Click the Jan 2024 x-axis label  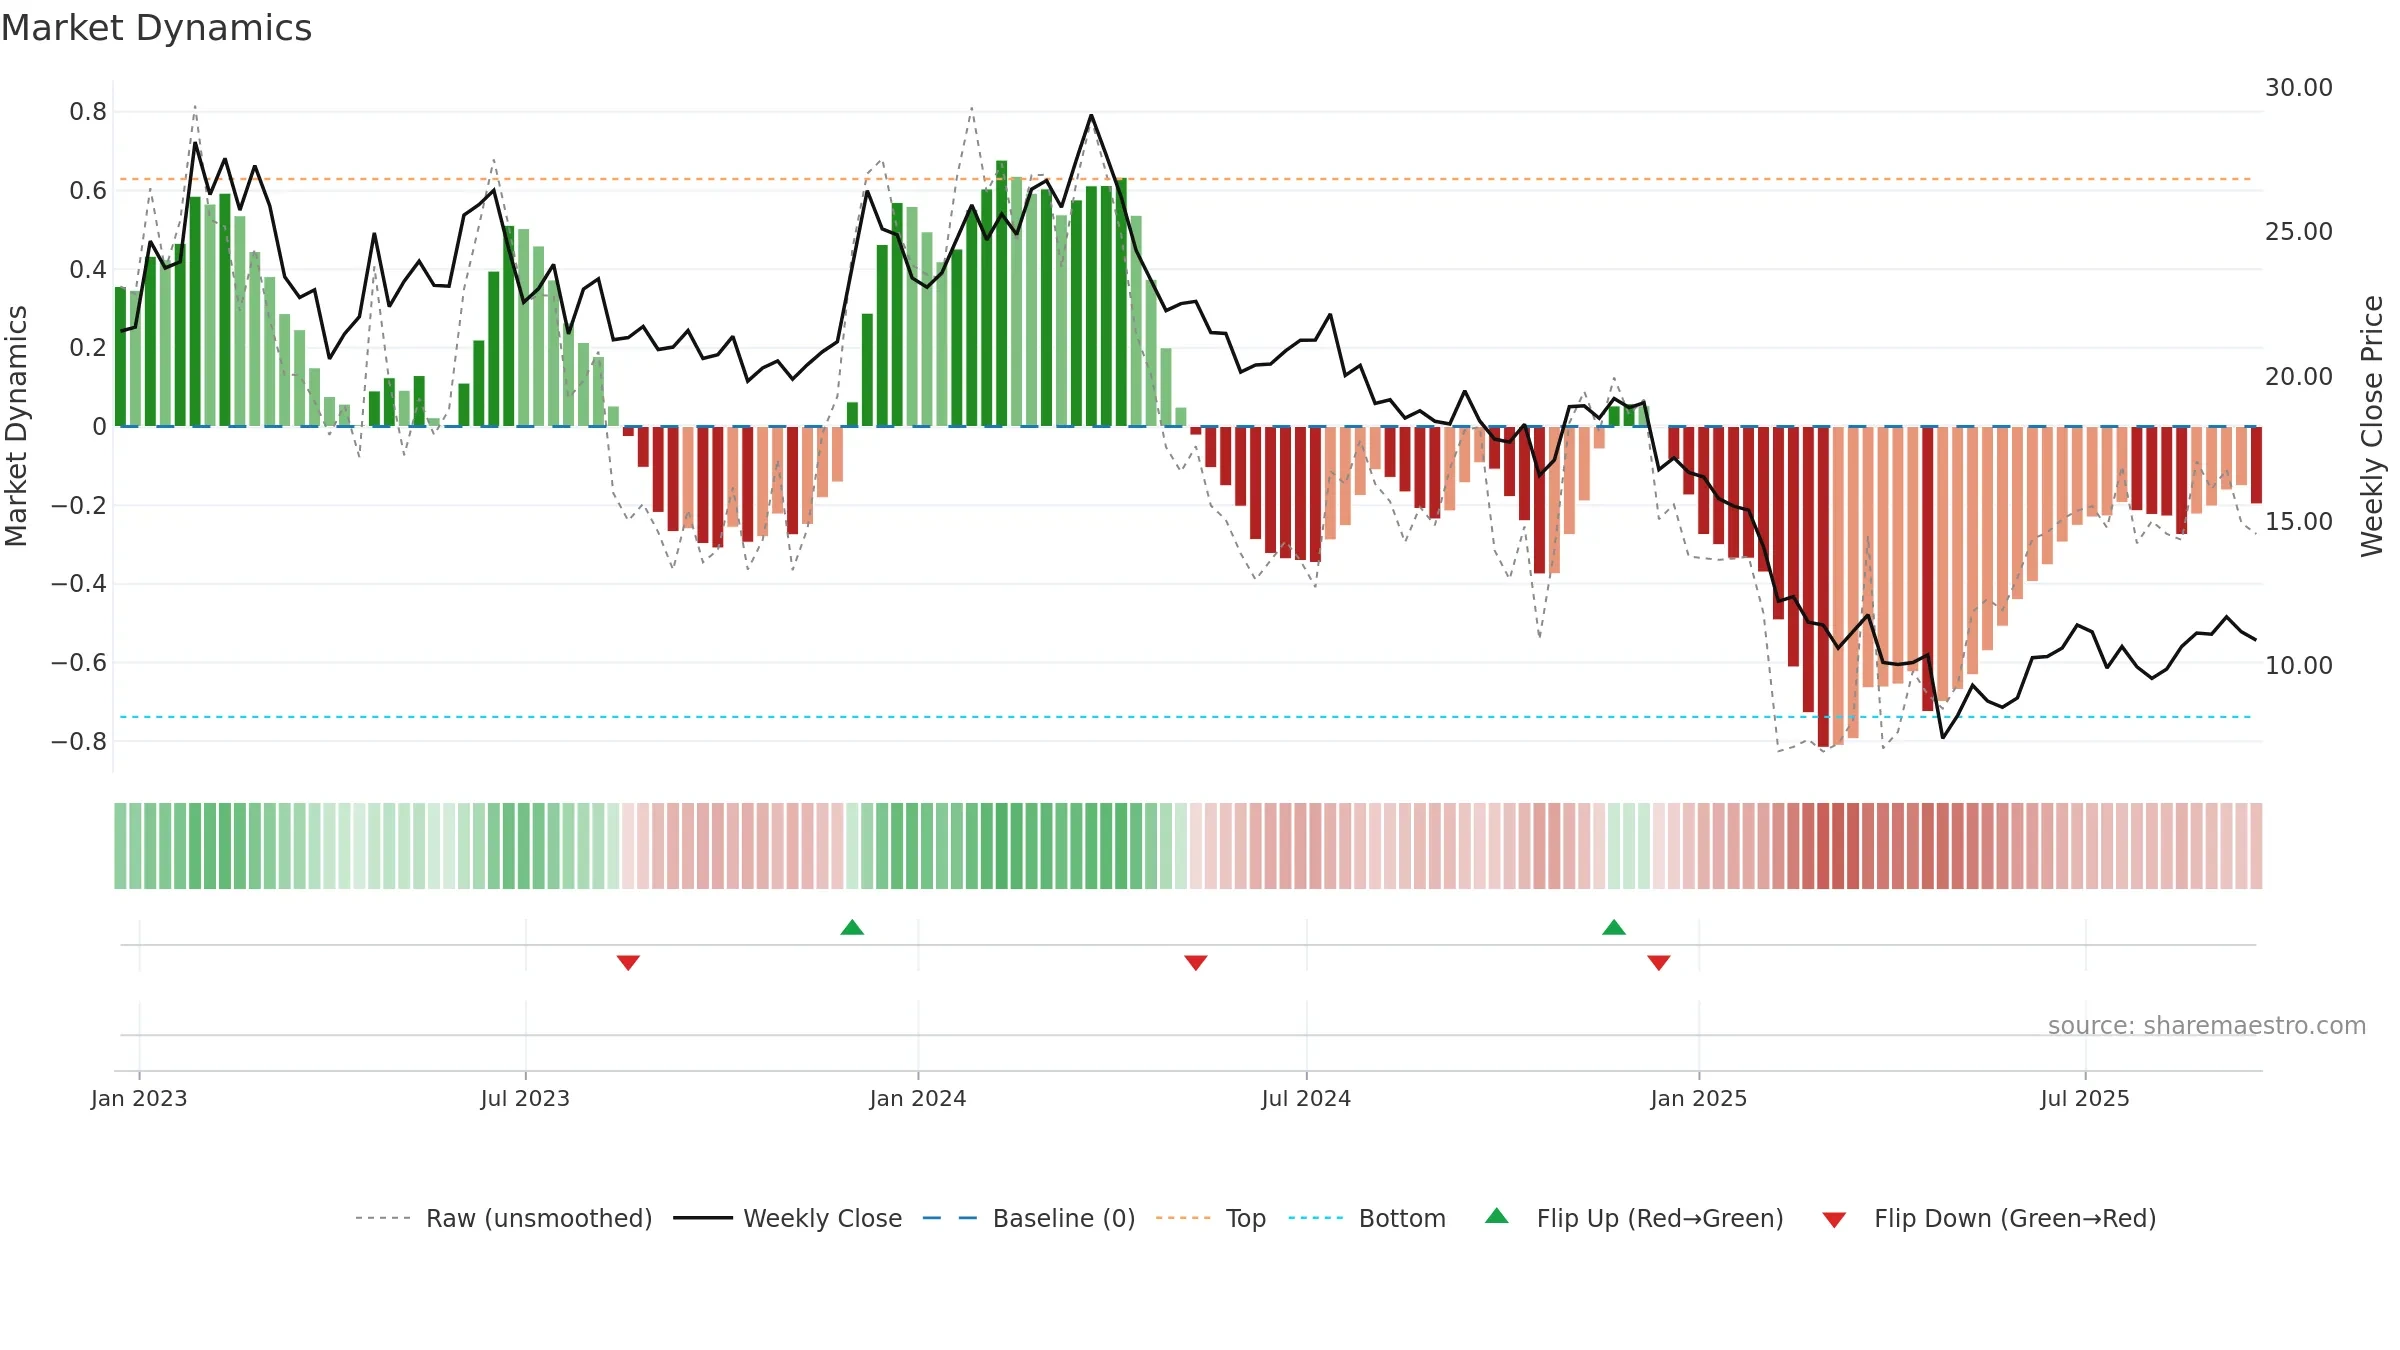coord(918,1098)
